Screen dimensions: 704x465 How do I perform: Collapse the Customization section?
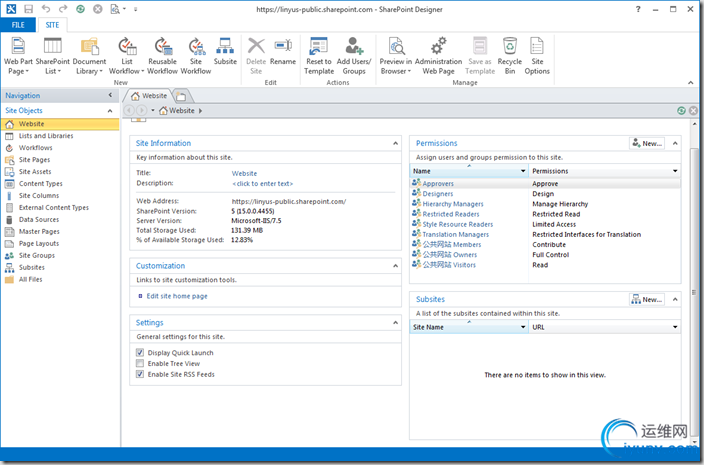pyautogui.click(x=395, y=266)
